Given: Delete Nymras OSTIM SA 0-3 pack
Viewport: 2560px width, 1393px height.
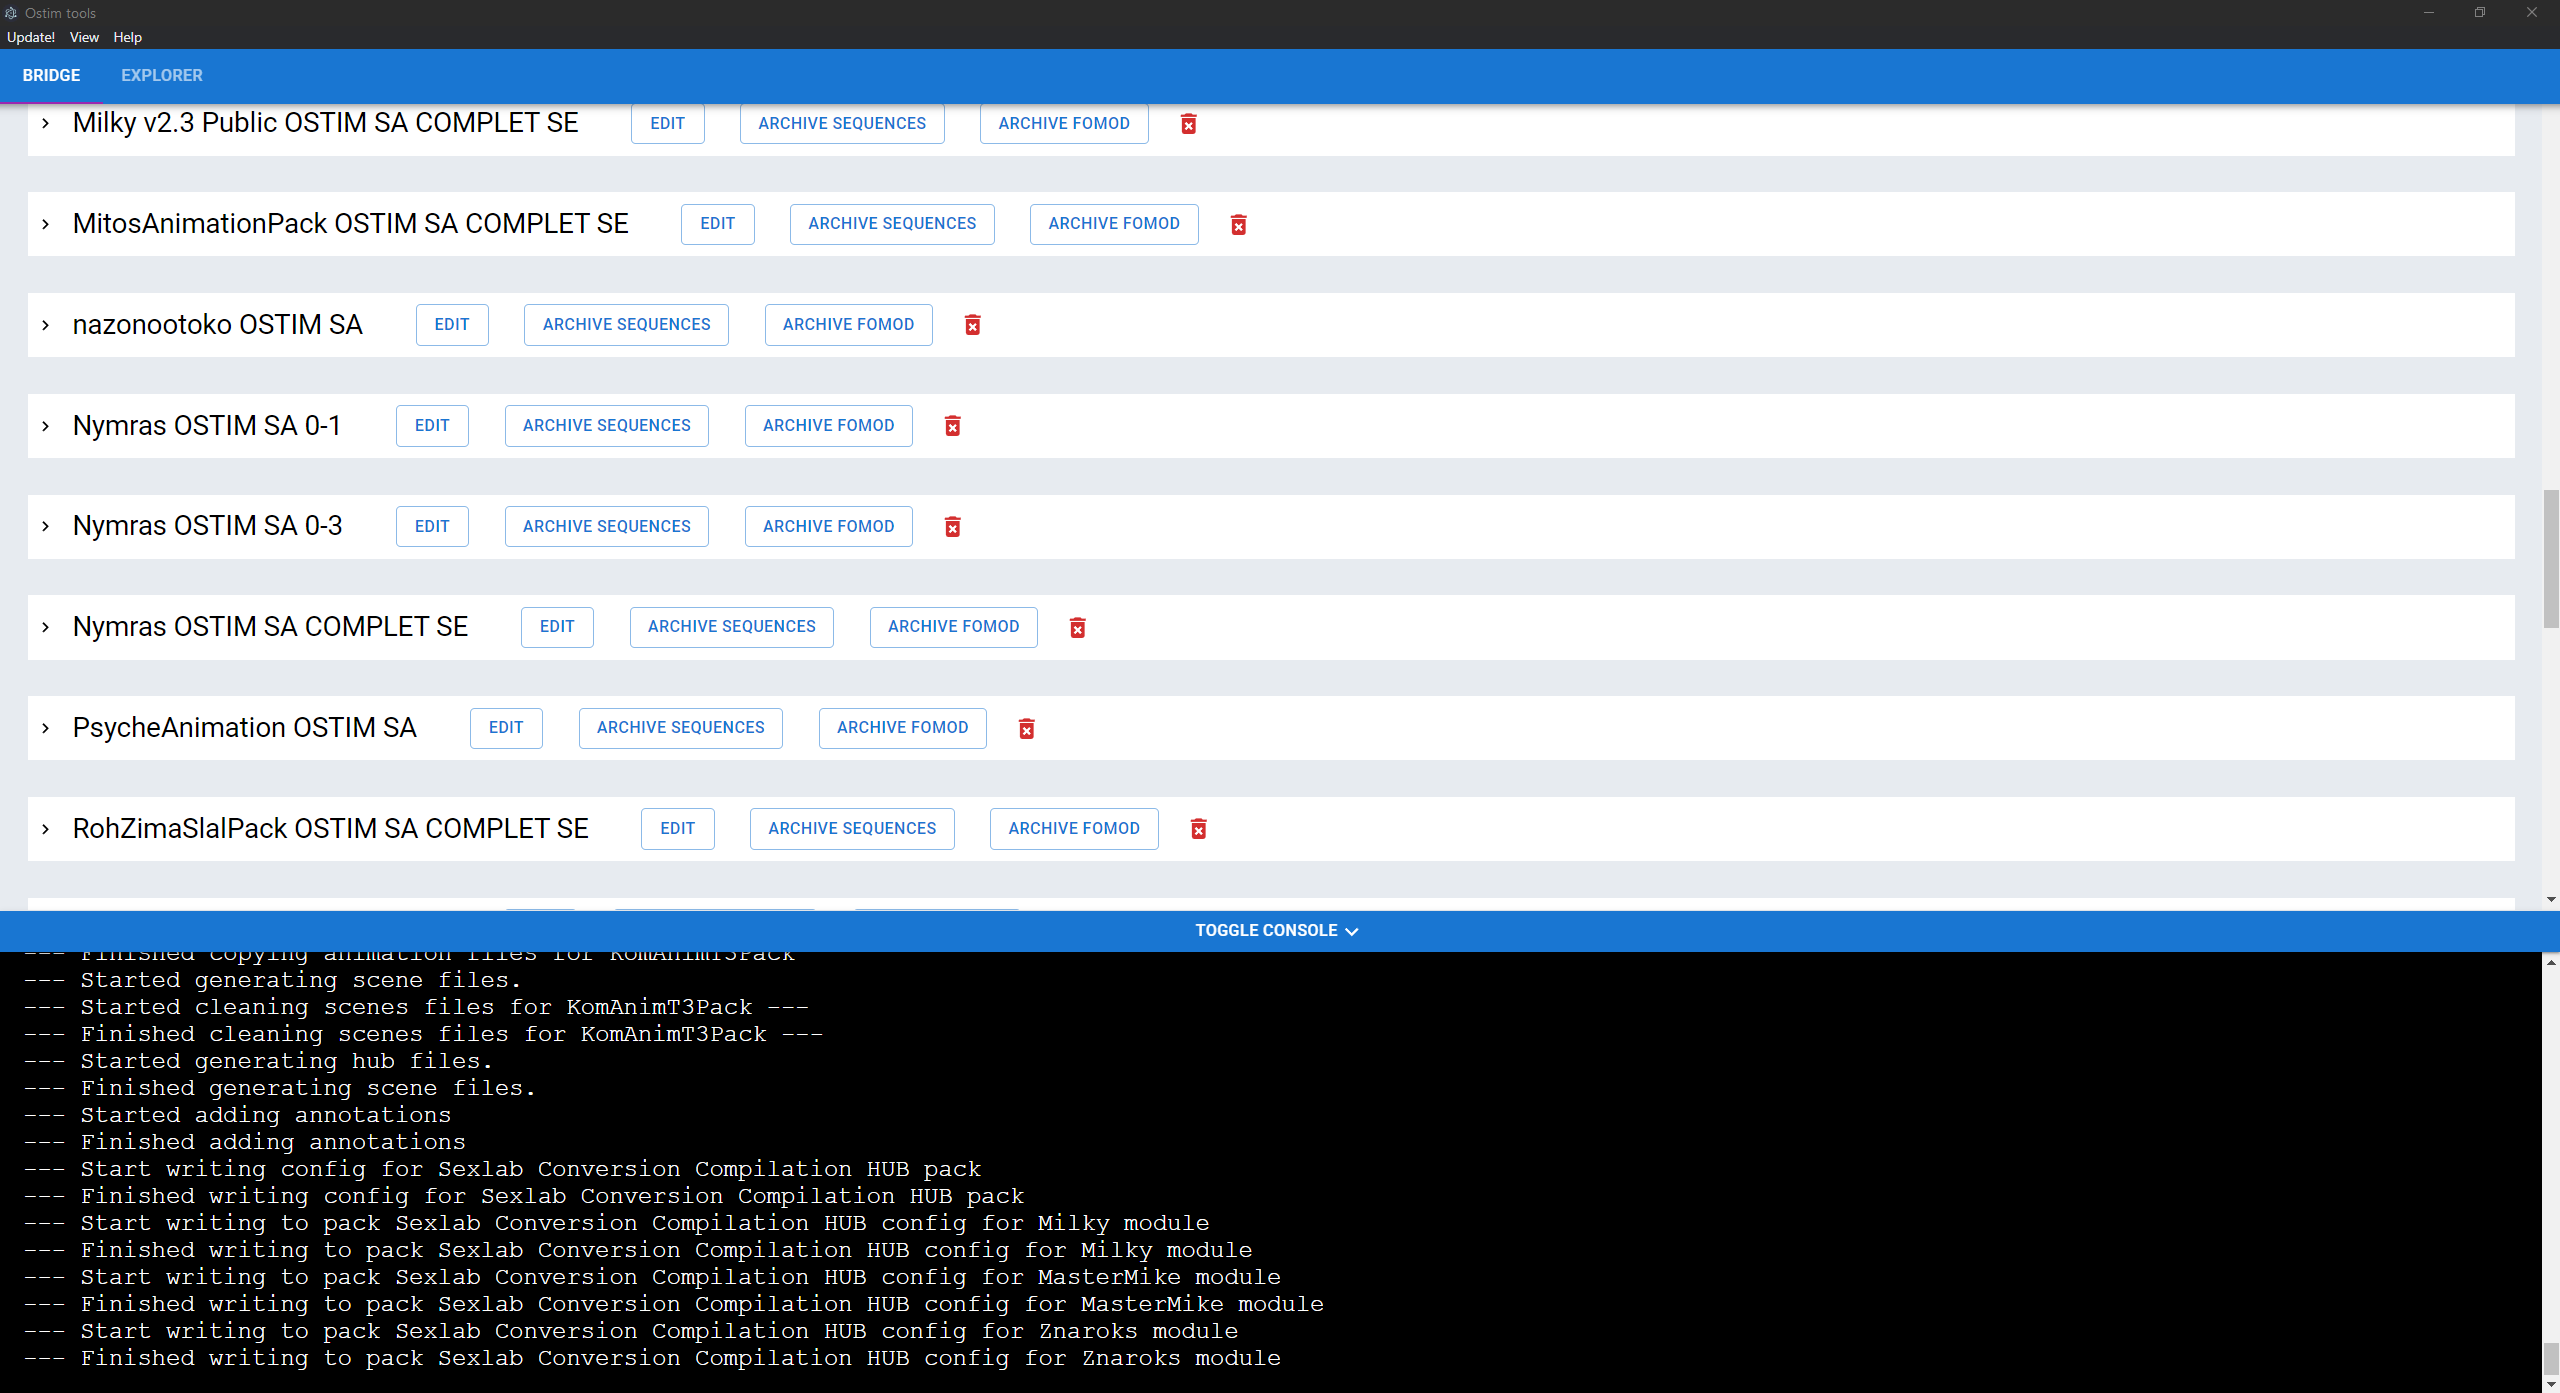Looking at the screenshot, I should [952, 527].
